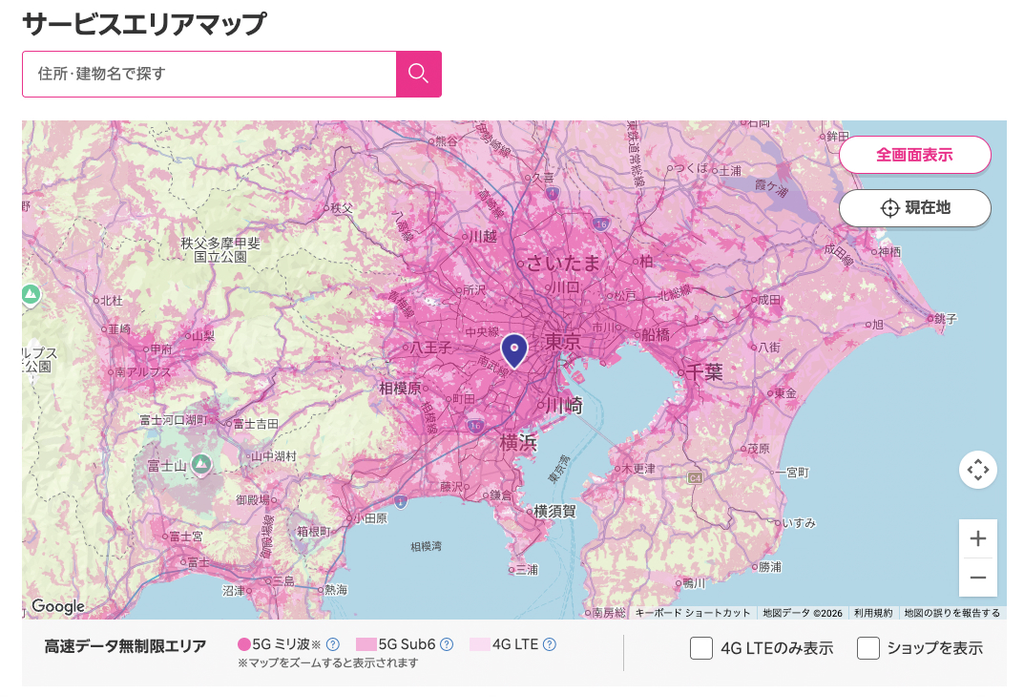Click the magnifier search button

(x=419, y=74)
